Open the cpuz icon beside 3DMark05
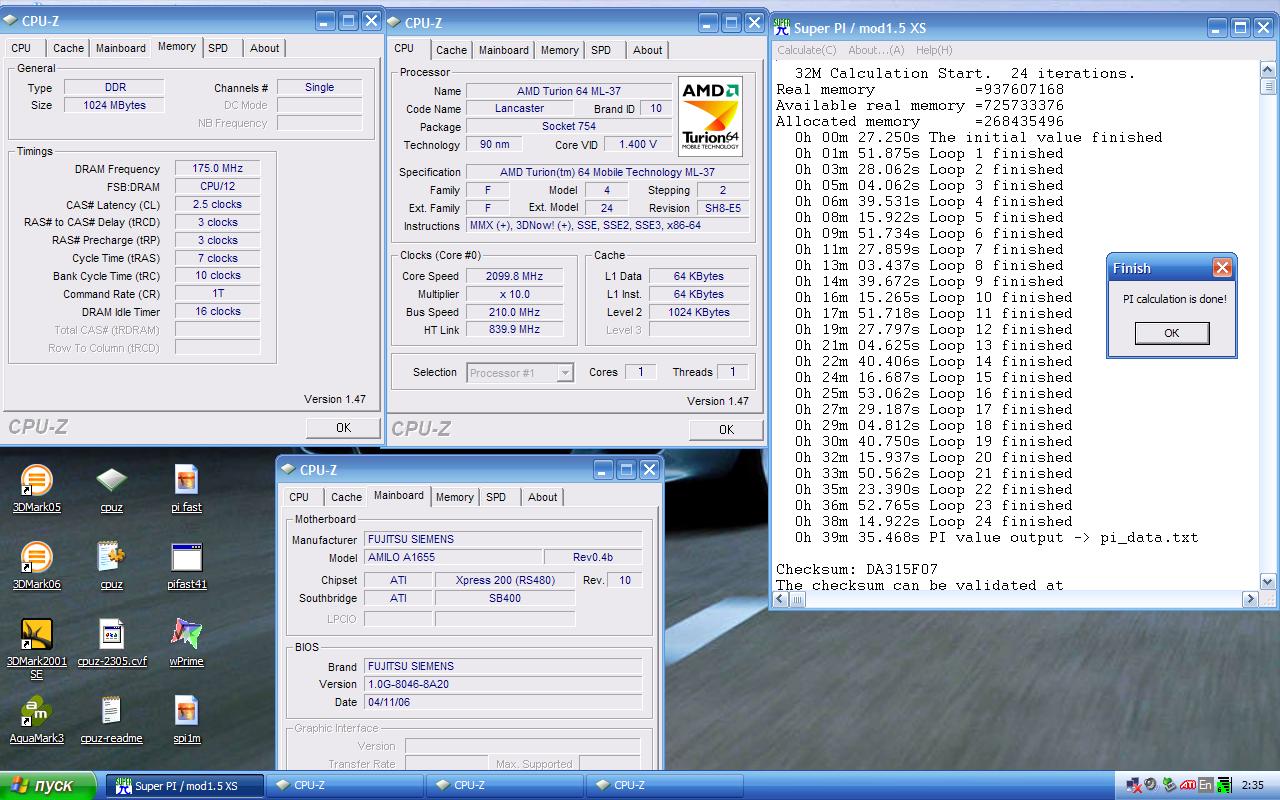The height and width of the screenshot is (800, 1280). coord(111,487)
